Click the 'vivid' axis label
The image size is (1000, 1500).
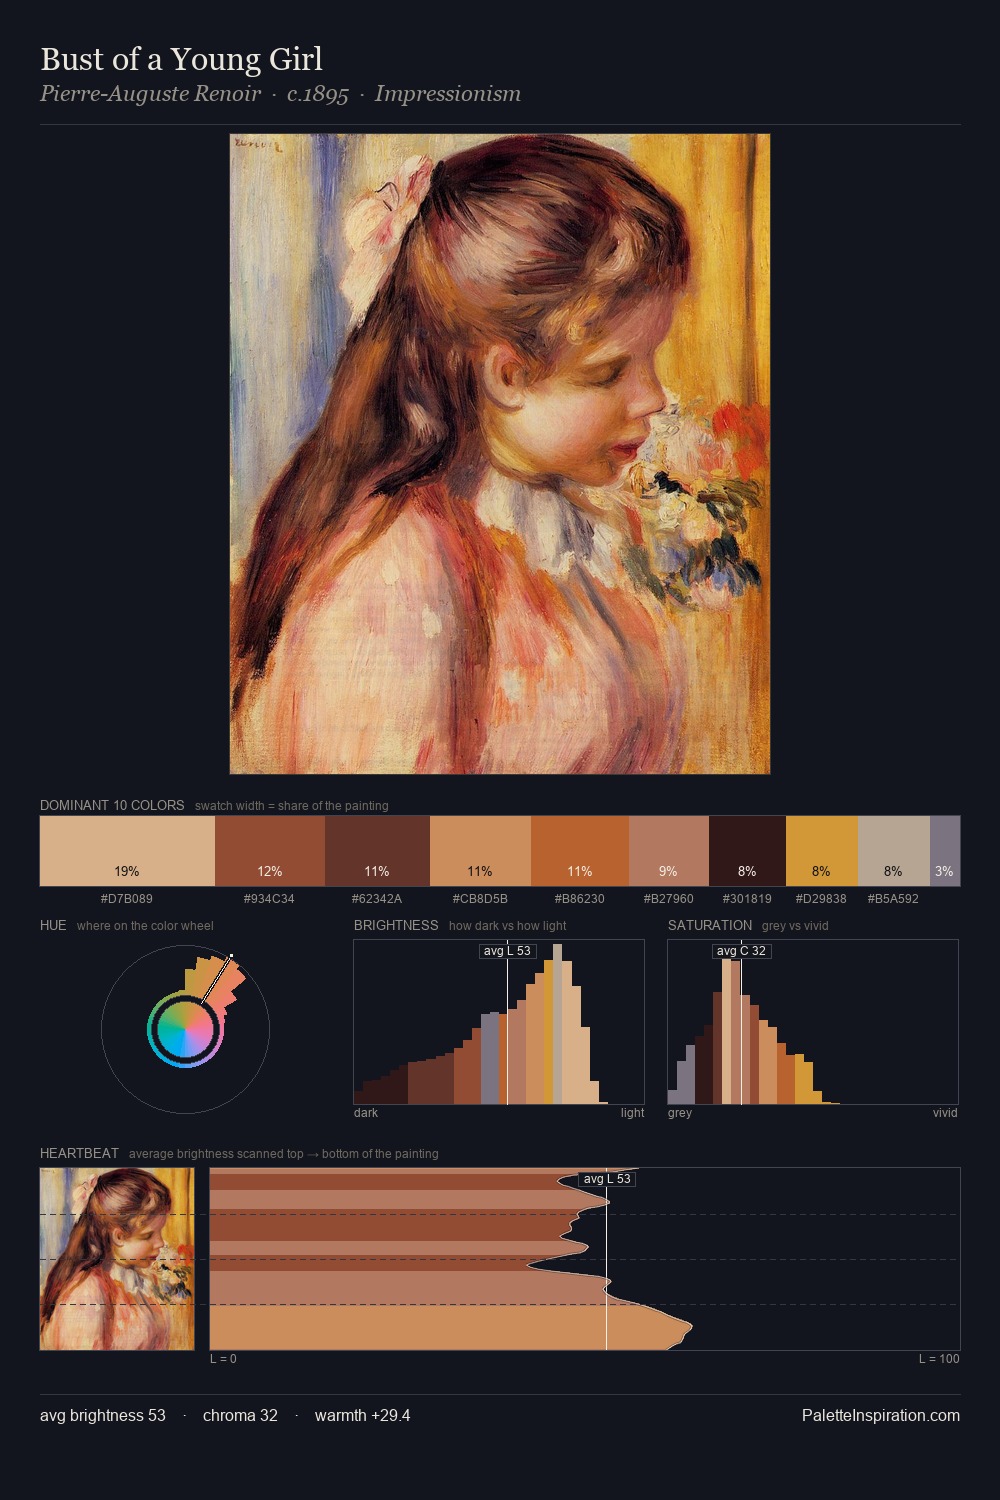click(945, 1113)
